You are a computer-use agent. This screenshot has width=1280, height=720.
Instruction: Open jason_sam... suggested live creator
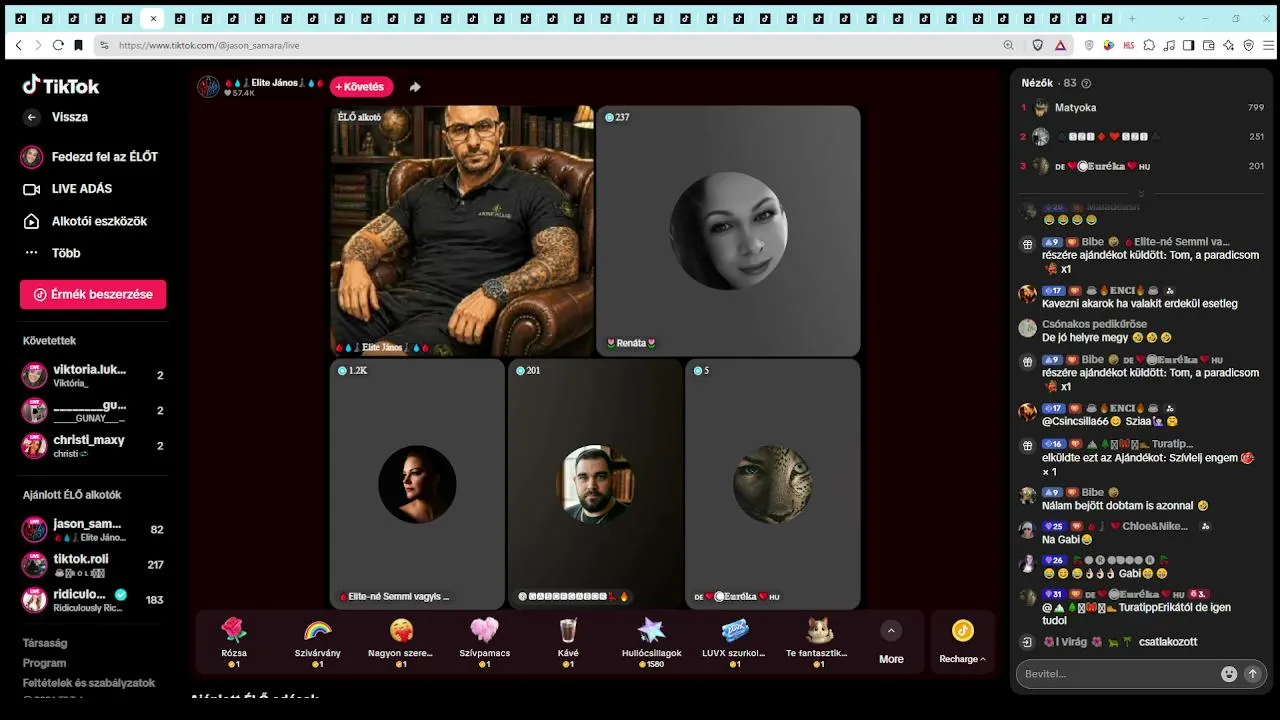[x=92, y=529]
